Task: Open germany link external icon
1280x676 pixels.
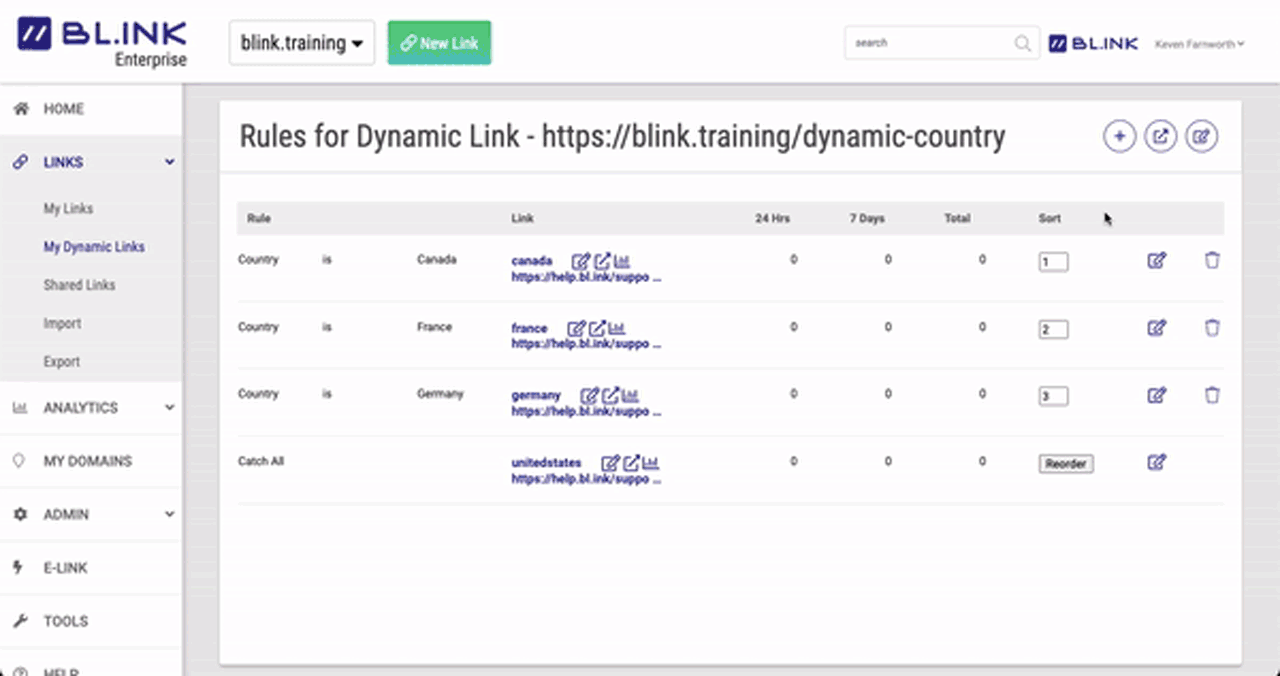Action: click(611, 395)
